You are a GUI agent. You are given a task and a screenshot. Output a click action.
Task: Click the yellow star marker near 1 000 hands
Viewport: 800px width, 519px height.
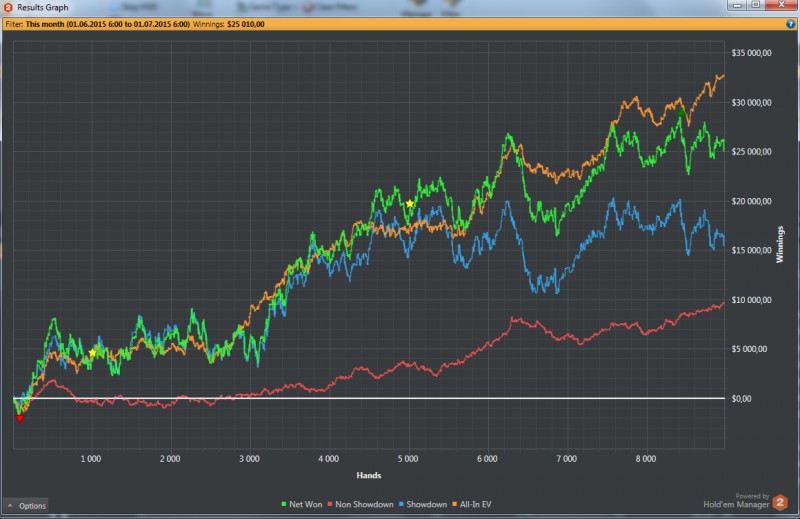point(93,353)
